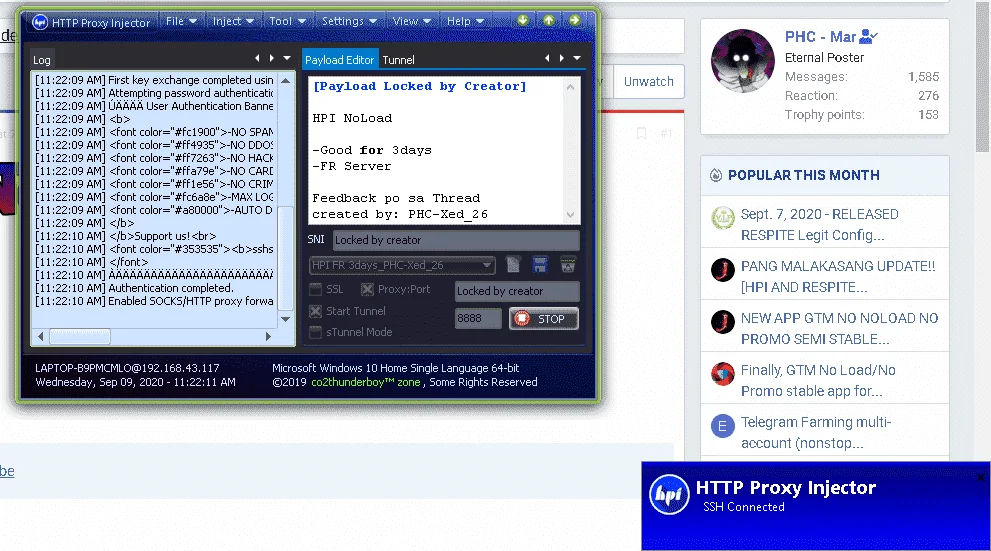Click payload editor scrollbar up arrow
Viewport: 991px width, 551px height.
point(570,87)
